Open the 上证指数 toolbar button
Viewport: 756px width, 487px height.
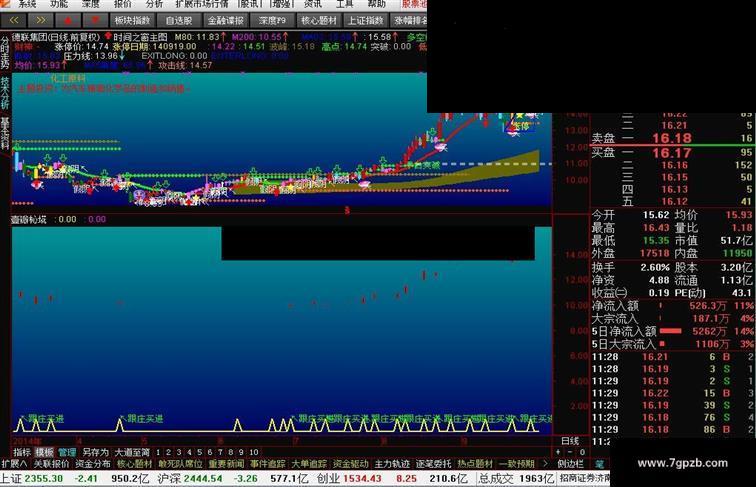[x=365, y=20]
